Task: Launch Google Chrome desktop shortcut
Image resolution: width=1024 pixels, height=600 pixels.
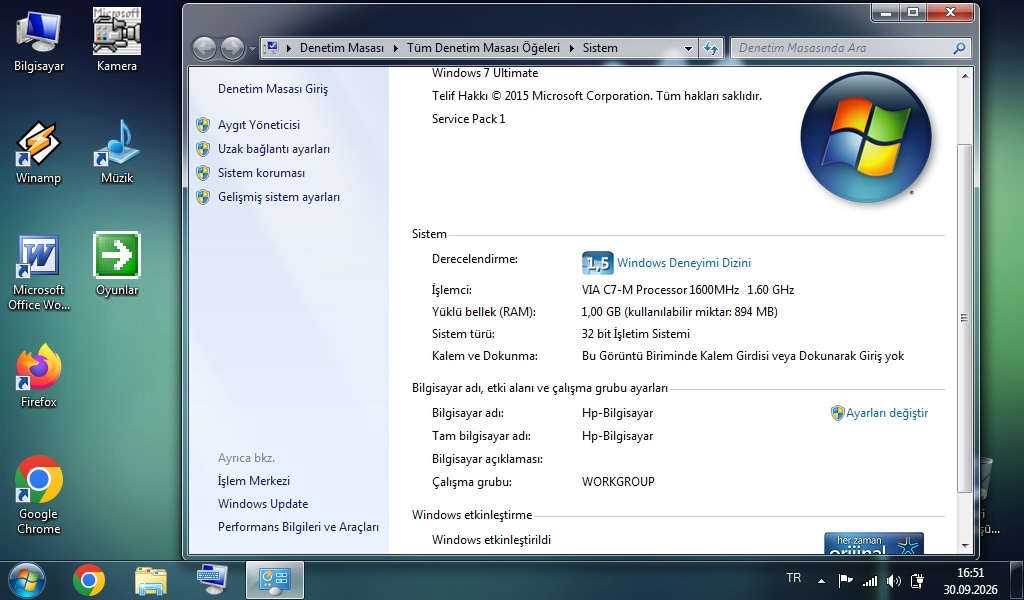Action: point(39,496)
